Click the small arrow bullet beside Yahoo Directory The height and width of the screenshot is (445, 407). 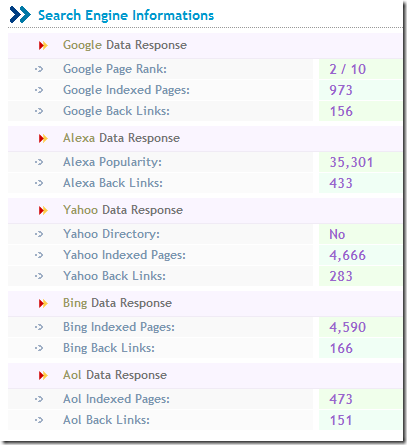pyautogui.click(x=39, y=234)
